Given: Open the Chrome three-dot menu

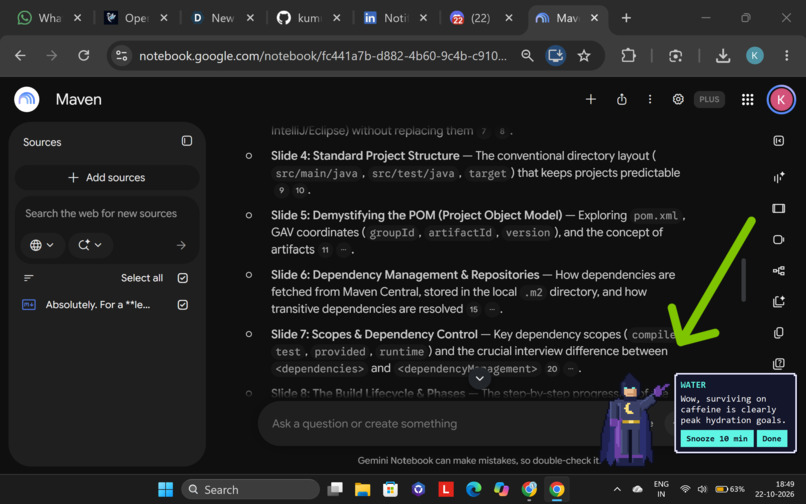Looking at the screenshot, I should (786, 56).
